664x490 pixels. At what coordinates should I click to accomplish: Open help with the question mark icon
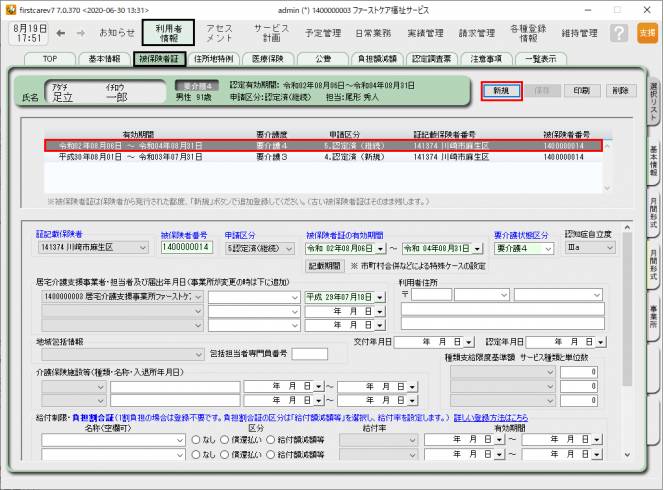tap(619, 33)
